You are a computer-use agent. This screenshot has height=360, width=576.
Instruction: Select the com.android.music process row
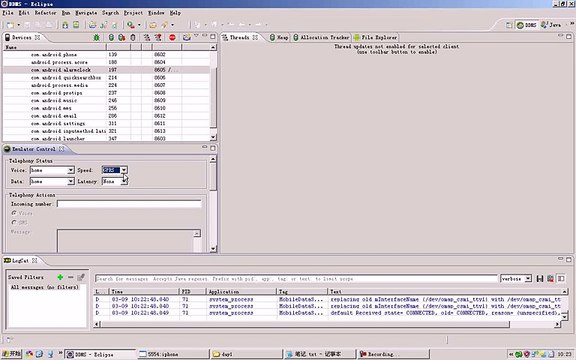(x=107, y=100)
